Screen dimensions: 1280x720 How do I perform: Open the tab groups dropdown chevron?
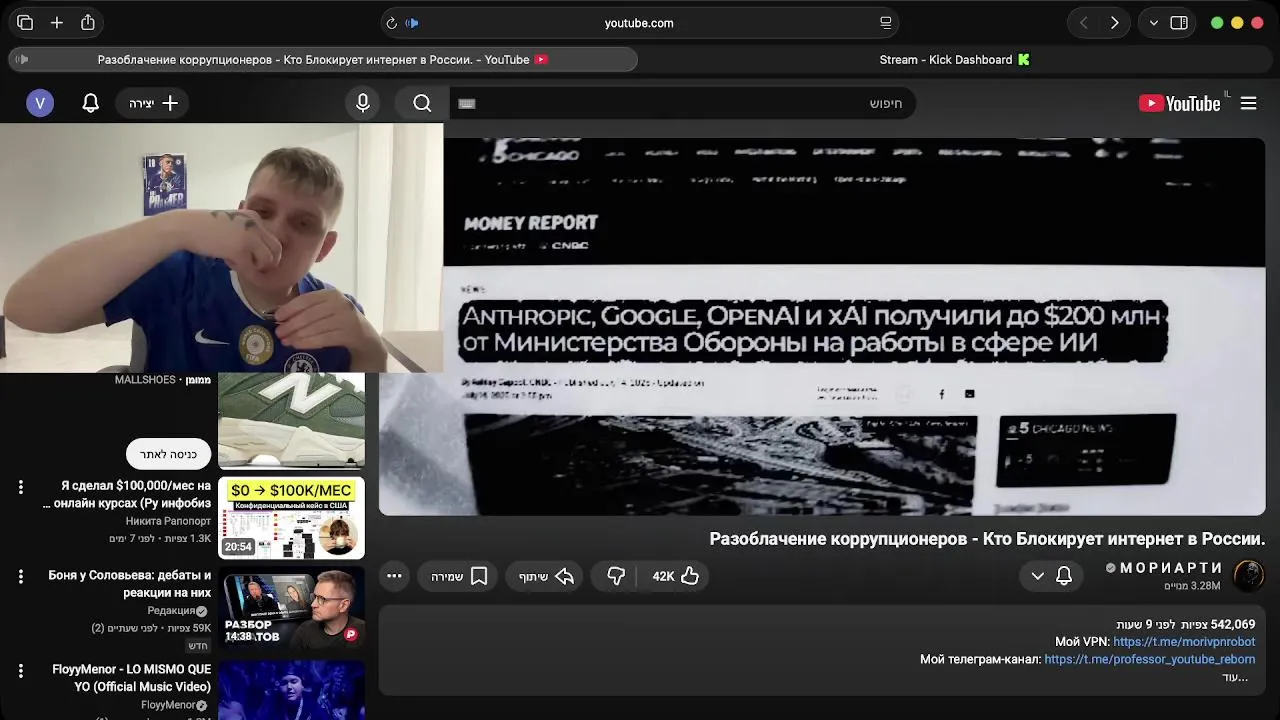pos(1154,23)
